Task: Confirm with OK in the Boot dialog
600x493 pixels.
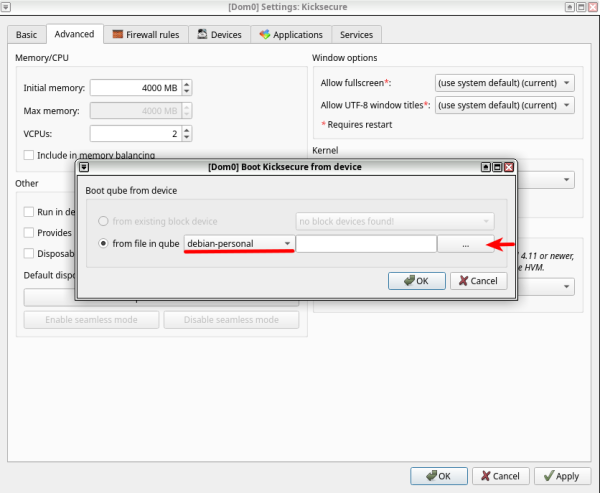Action: [417, 281]
